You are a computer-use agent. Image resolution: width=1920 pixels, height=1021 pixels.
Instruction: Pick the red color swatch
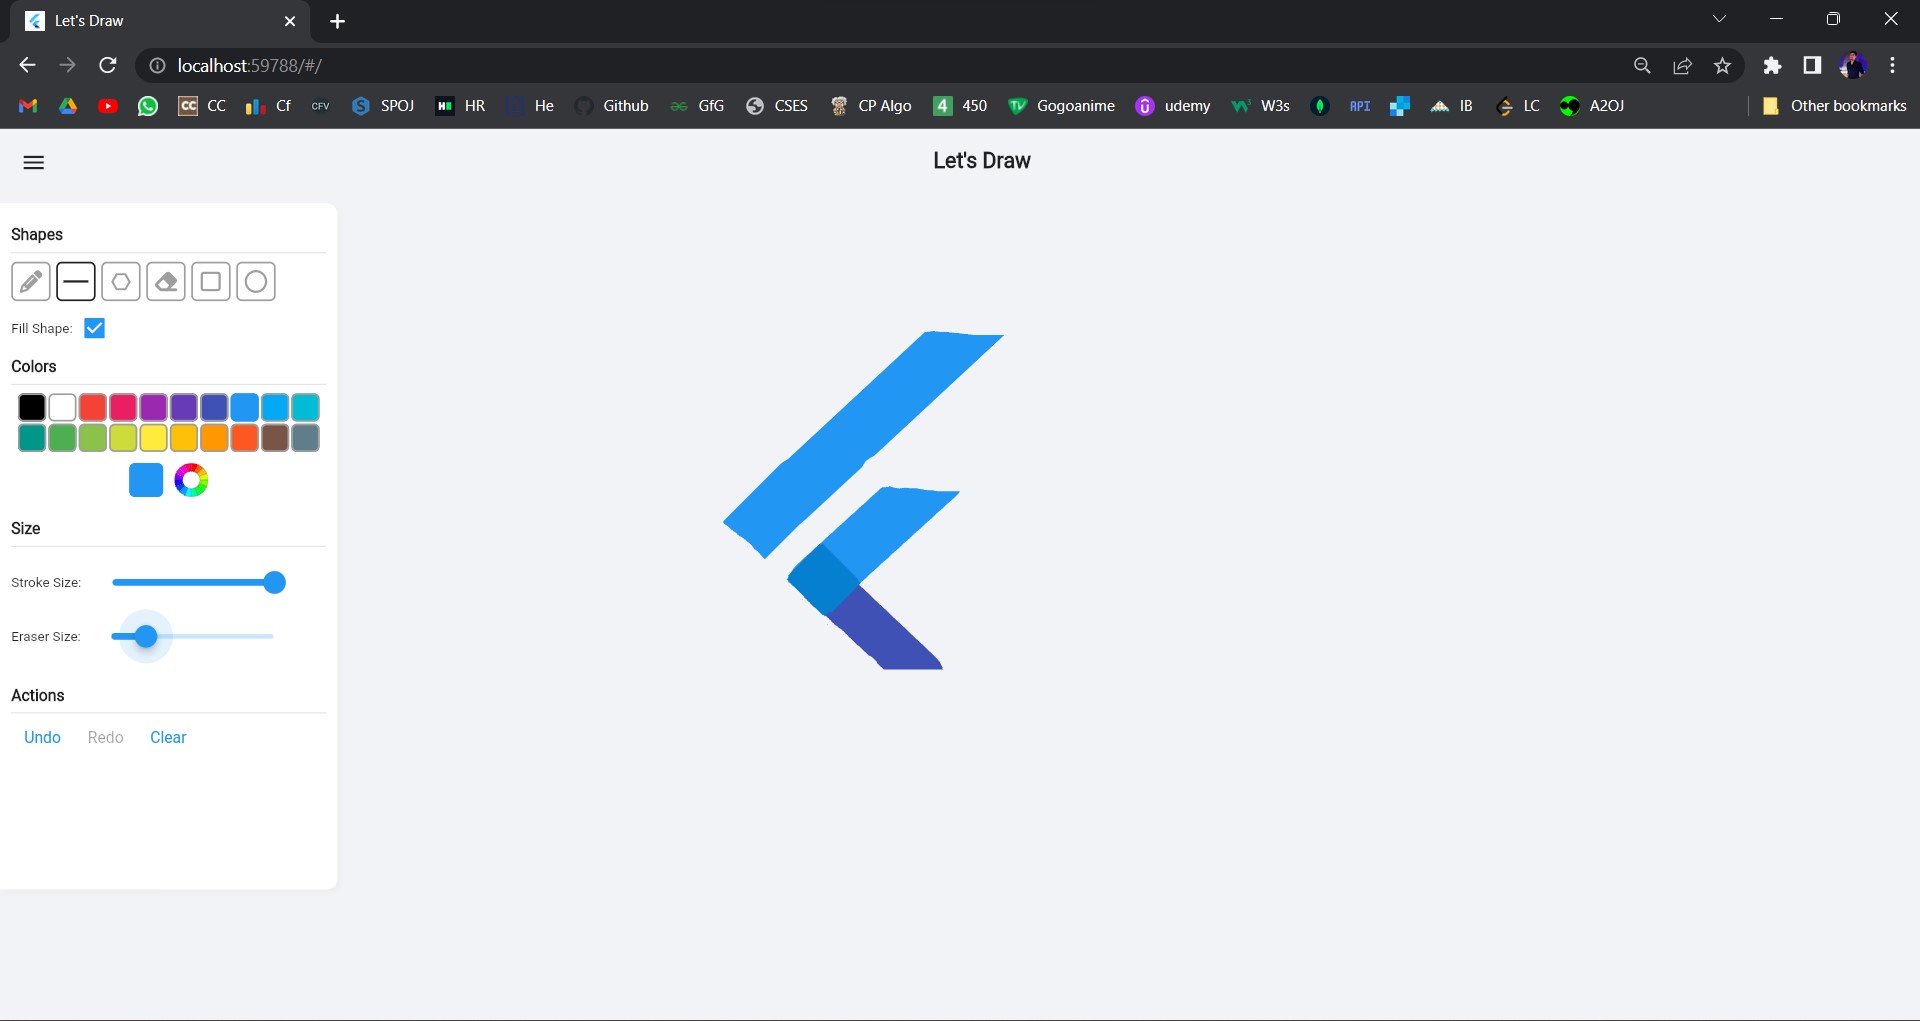coord(93,407)
